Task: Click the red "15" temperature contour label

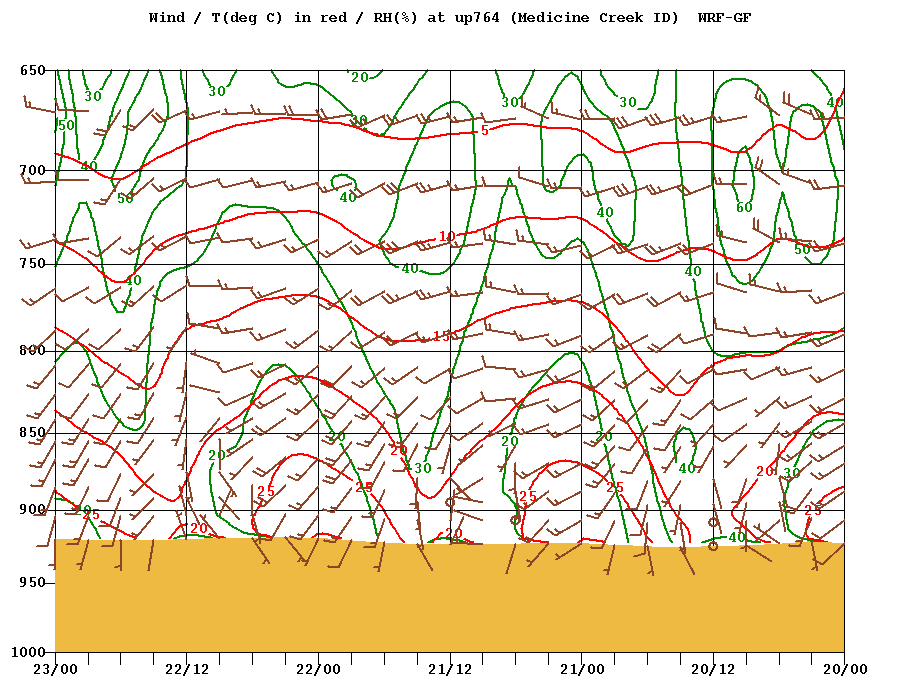Action: 441,336
